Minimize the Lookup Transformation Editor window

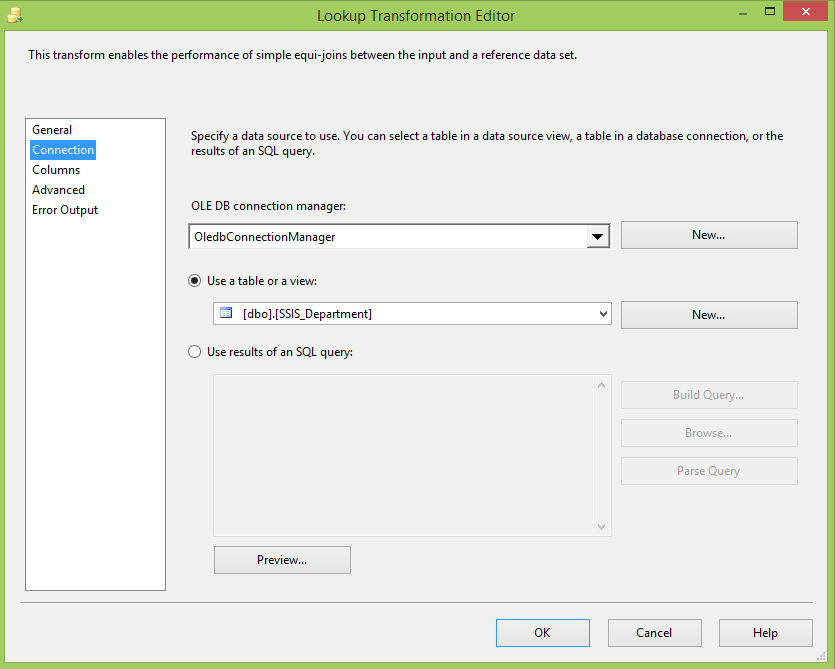coord(743,13)
